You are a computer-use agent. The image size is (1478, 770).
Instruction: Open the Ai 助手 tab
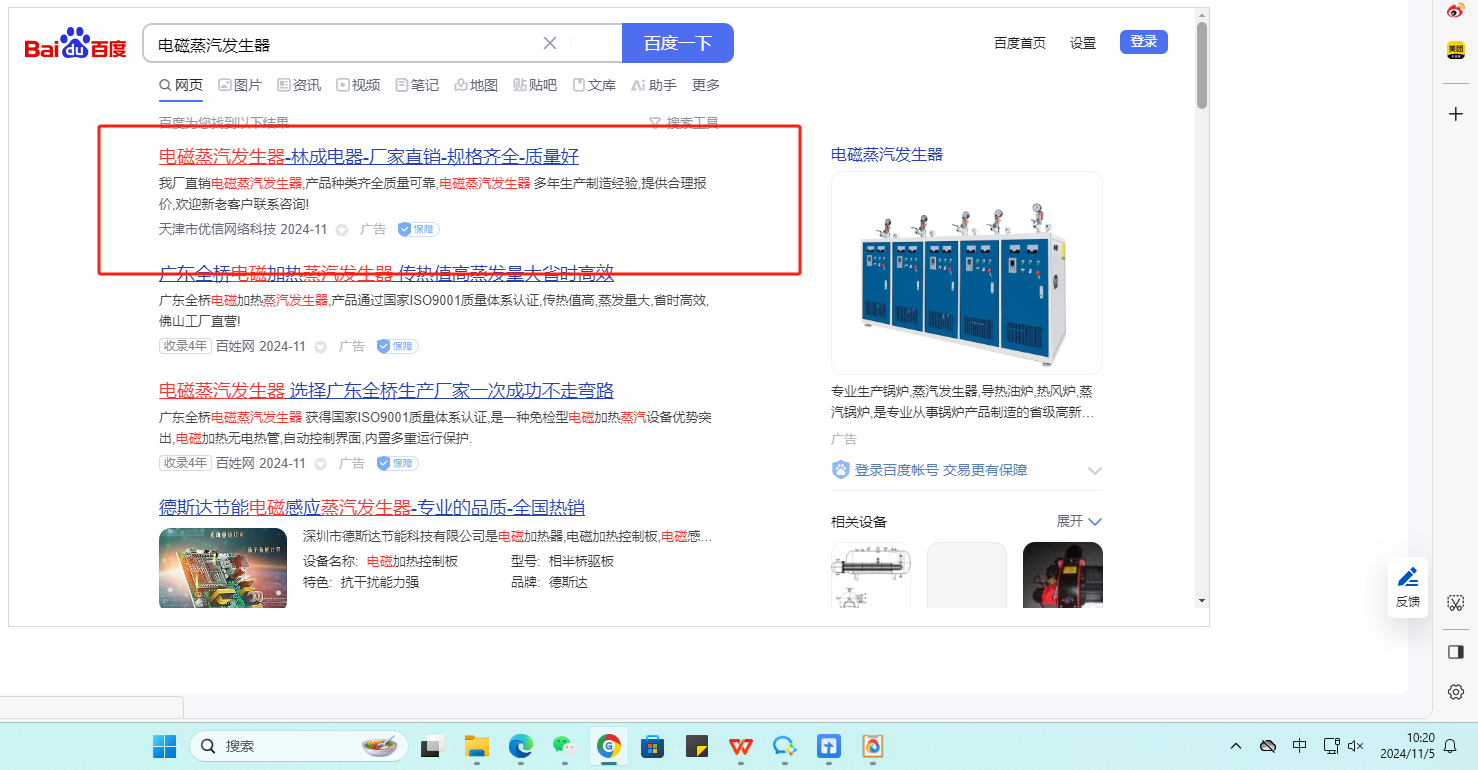654,85
